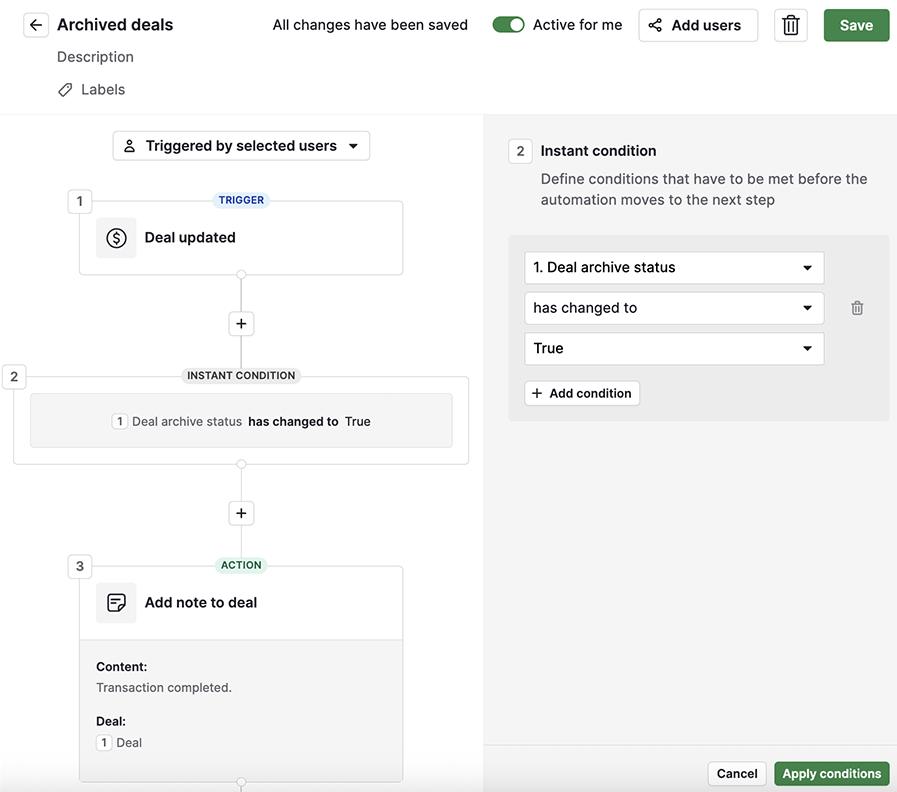
Task: Click the plus icon above the action step
Action: [240, 513]
